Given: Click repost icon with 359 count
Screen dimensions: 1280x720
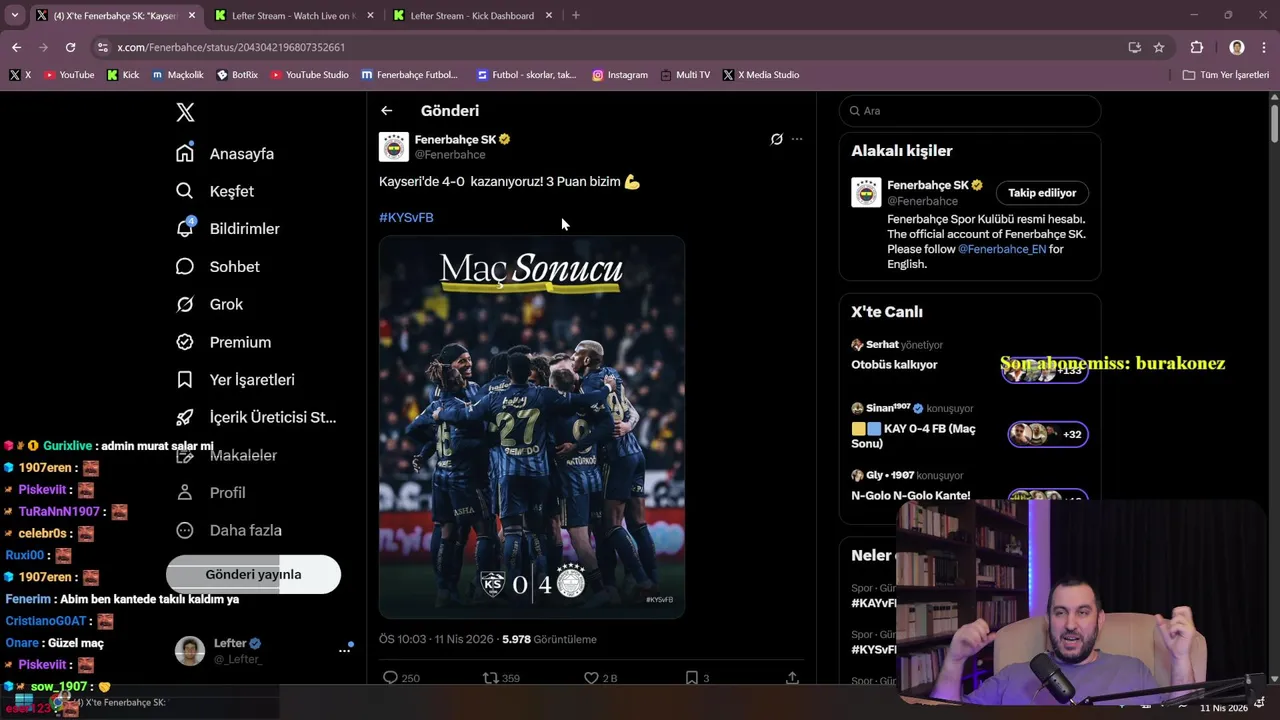Looking at the screenshot, I should click(x=490, y=678).
